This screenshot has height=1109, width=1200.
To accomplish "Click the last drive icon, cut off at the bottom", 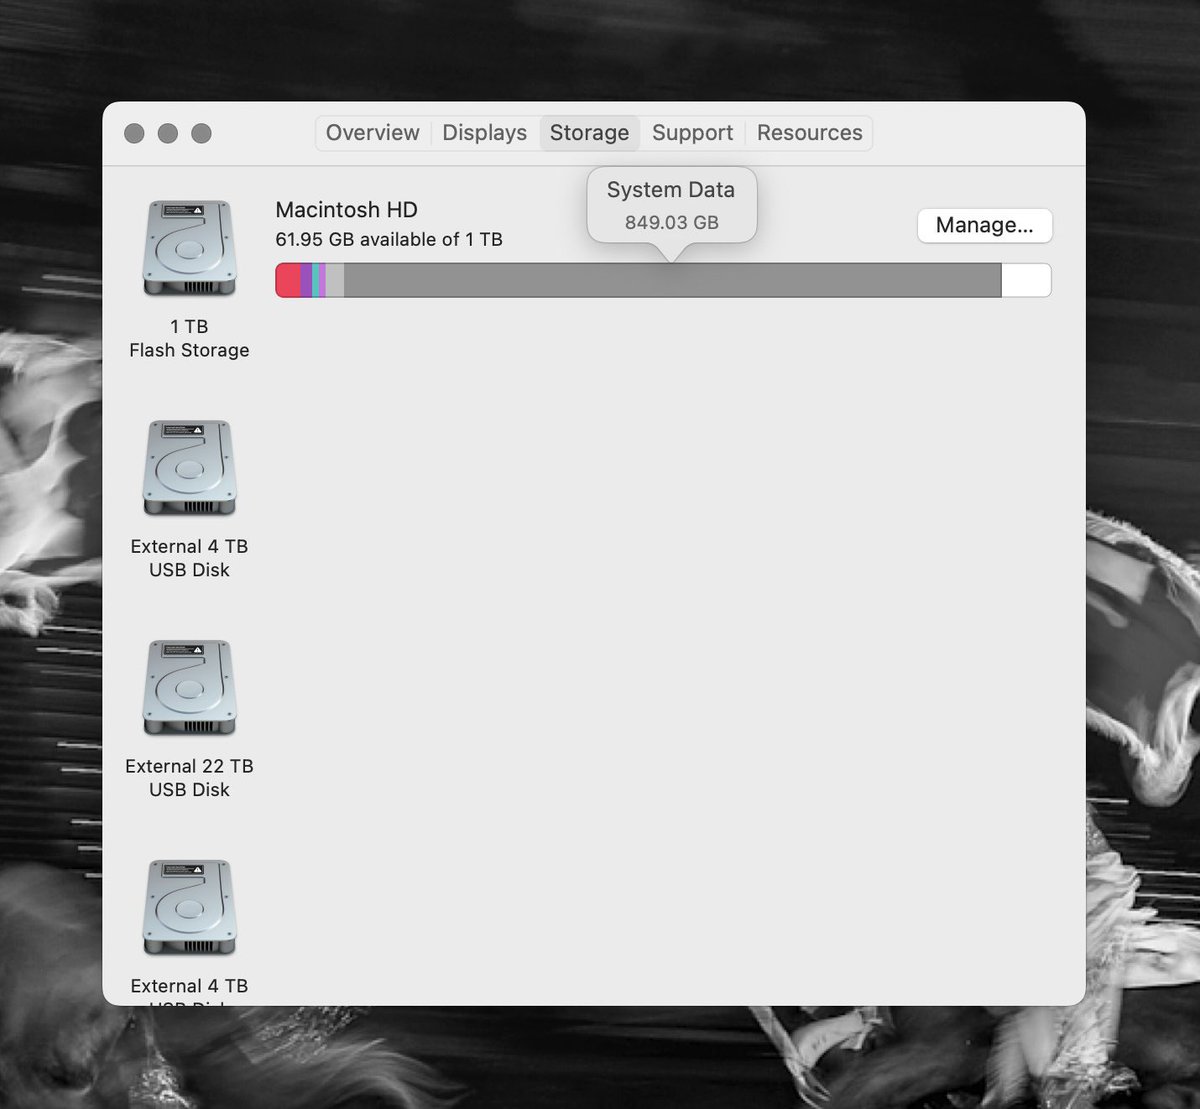I will point(189,909).
